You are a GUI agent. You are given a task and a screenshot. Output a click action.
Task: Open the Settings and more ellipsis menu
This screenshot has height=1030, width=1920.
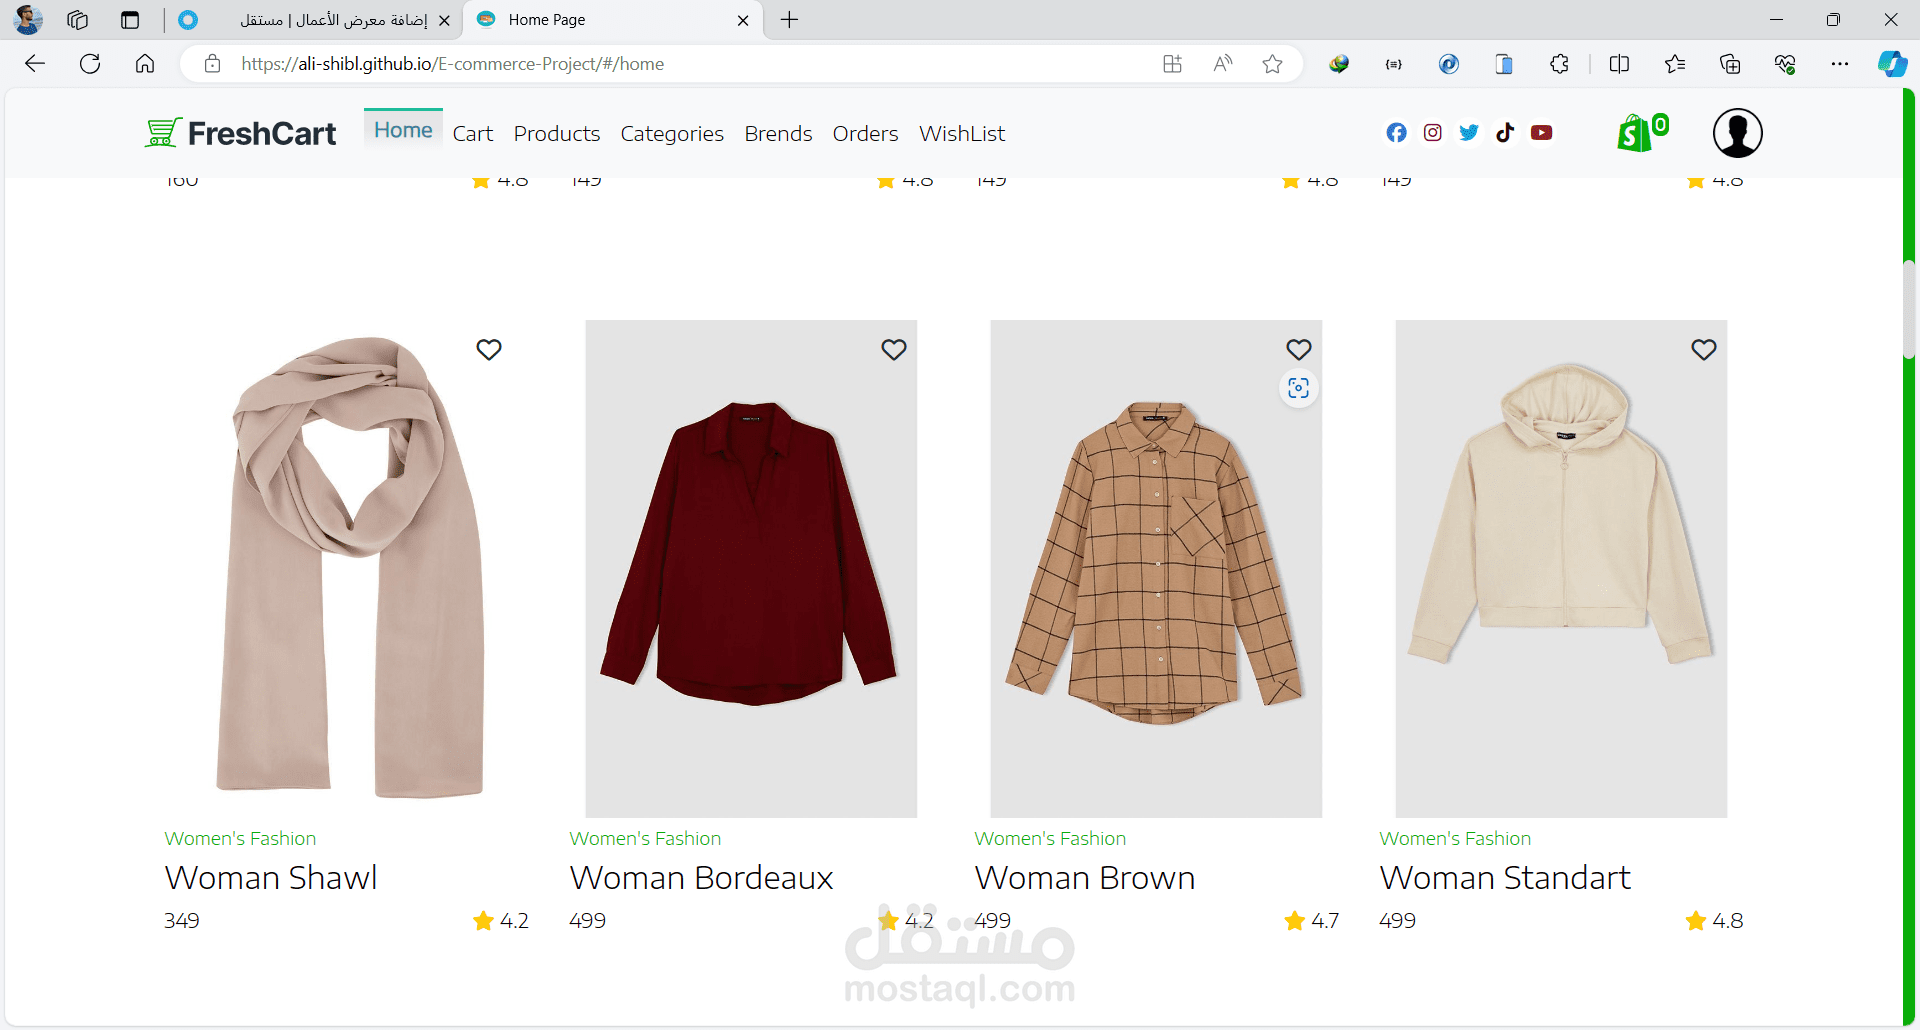pyautogui.click(x=1840, y=64)
